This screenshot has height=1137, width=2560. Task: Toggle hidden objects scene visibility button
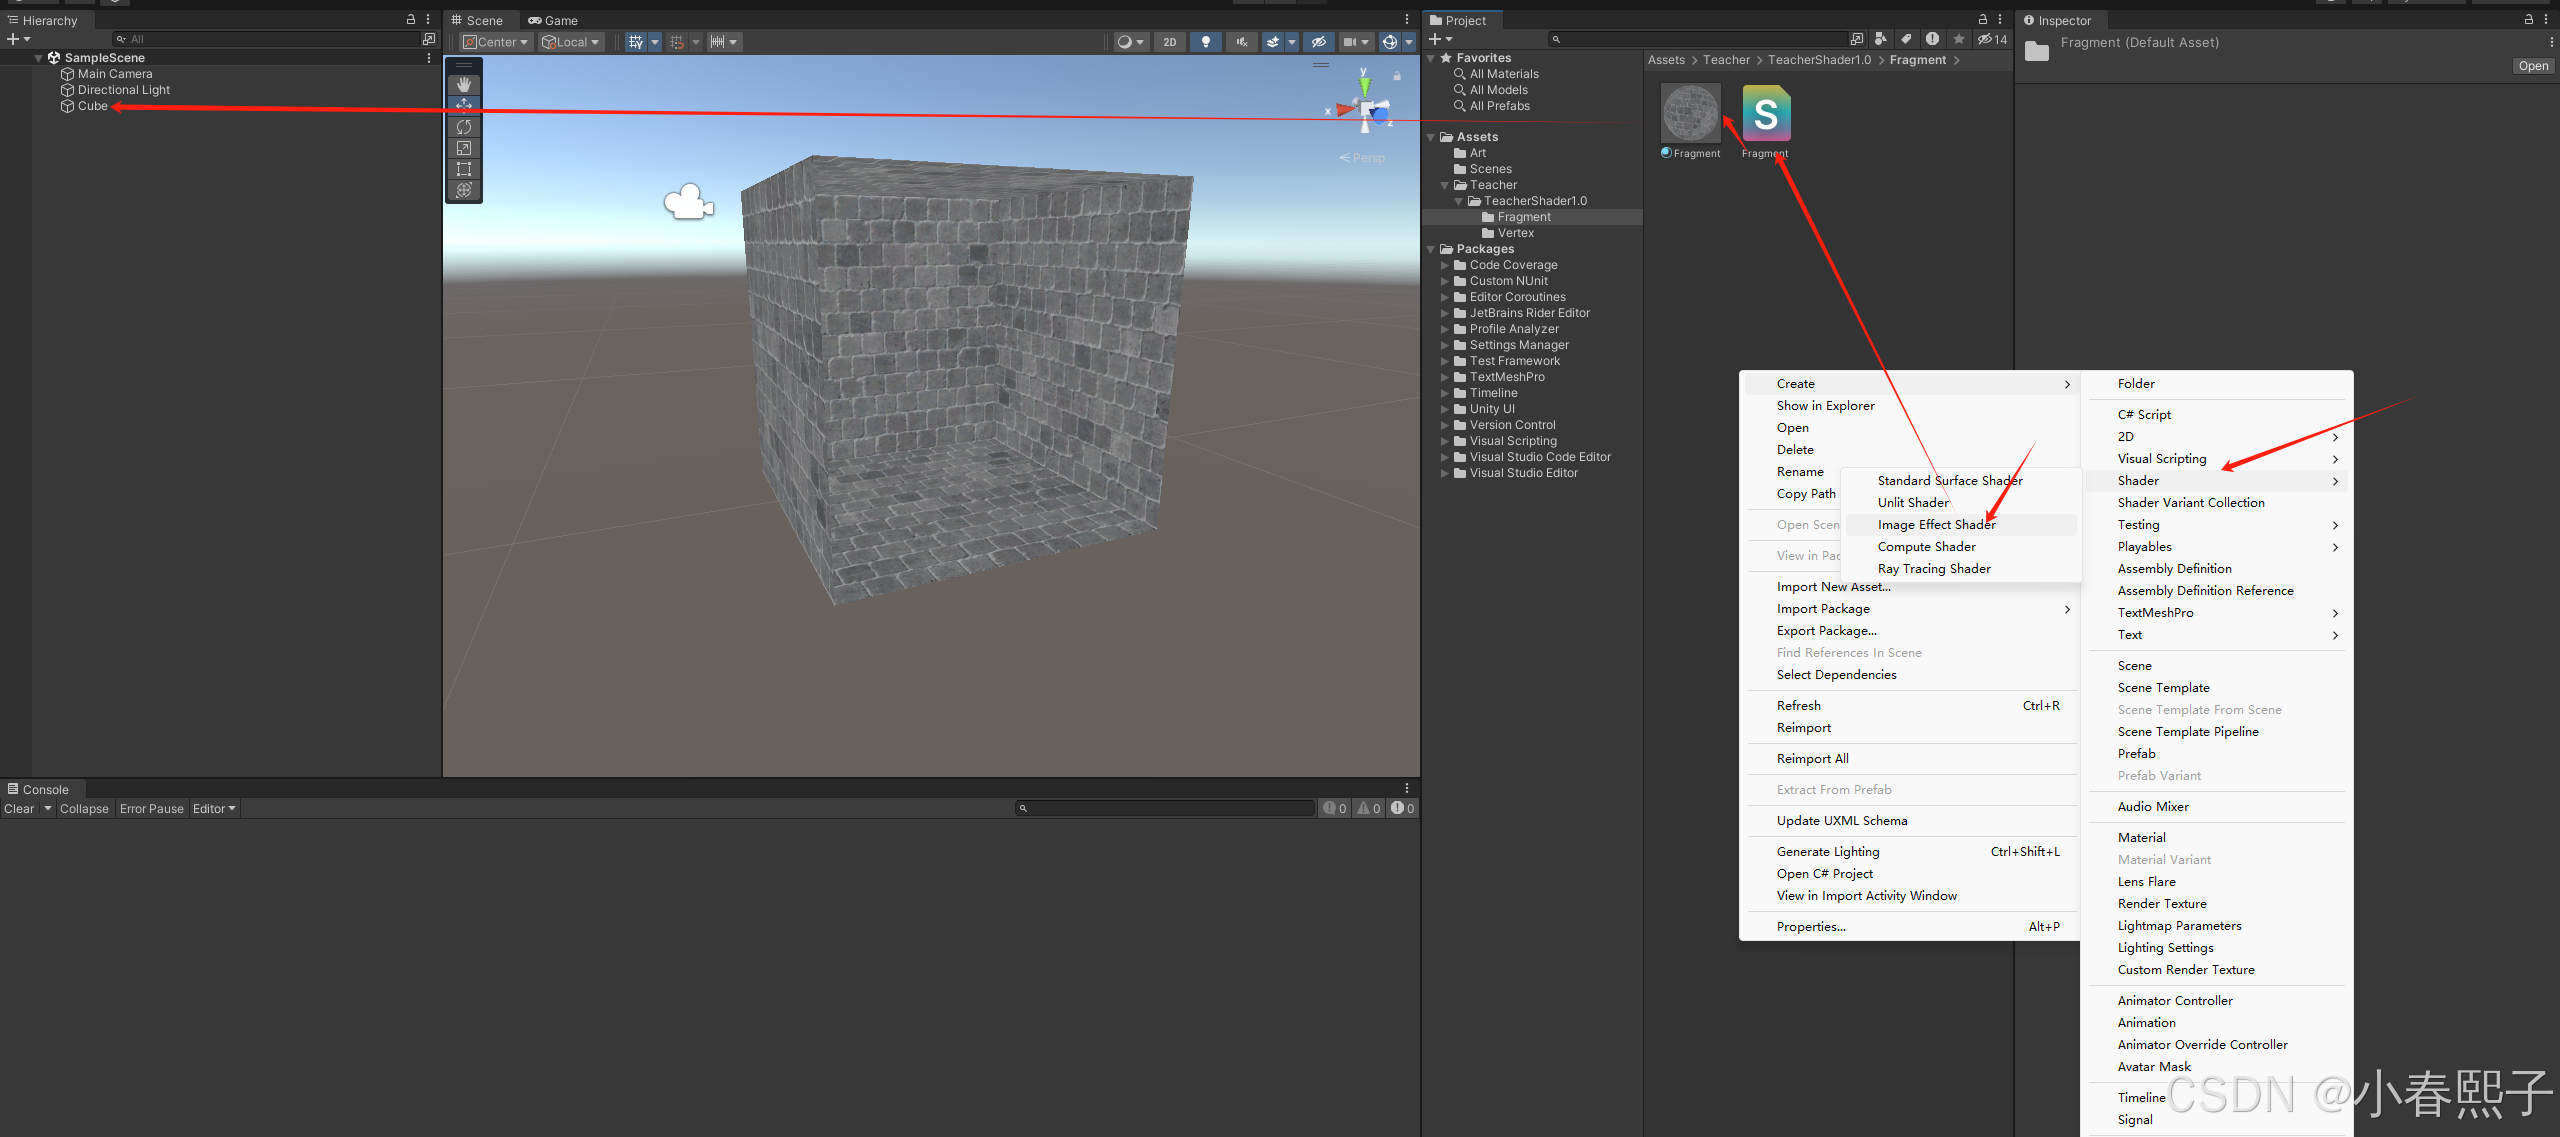pos(1319,42)
